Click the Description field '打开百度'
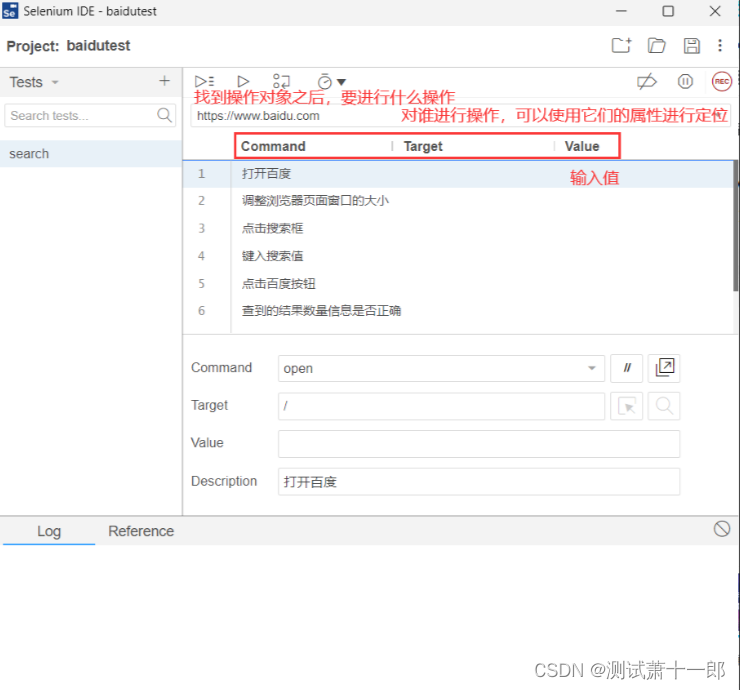Screen dimensions: 740x690 (479, 481)
